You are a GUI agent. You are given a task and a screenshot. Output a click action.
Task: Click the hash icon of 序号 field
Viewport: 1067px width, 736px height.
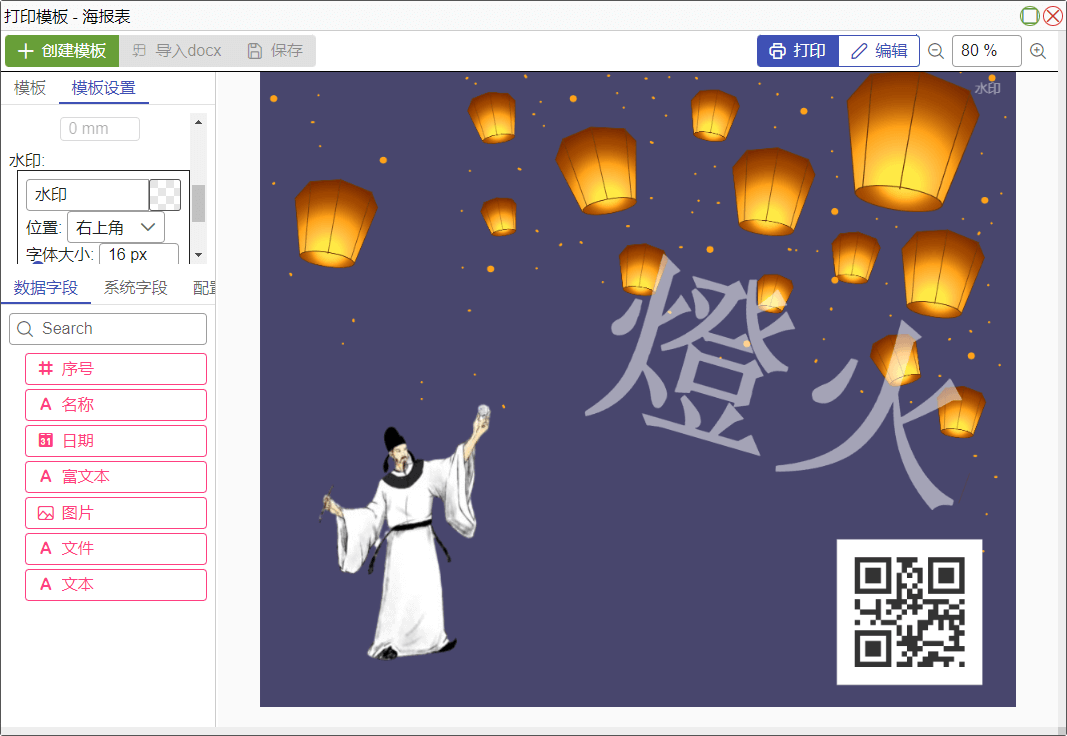pyautogui.click(x=45, y=369)
